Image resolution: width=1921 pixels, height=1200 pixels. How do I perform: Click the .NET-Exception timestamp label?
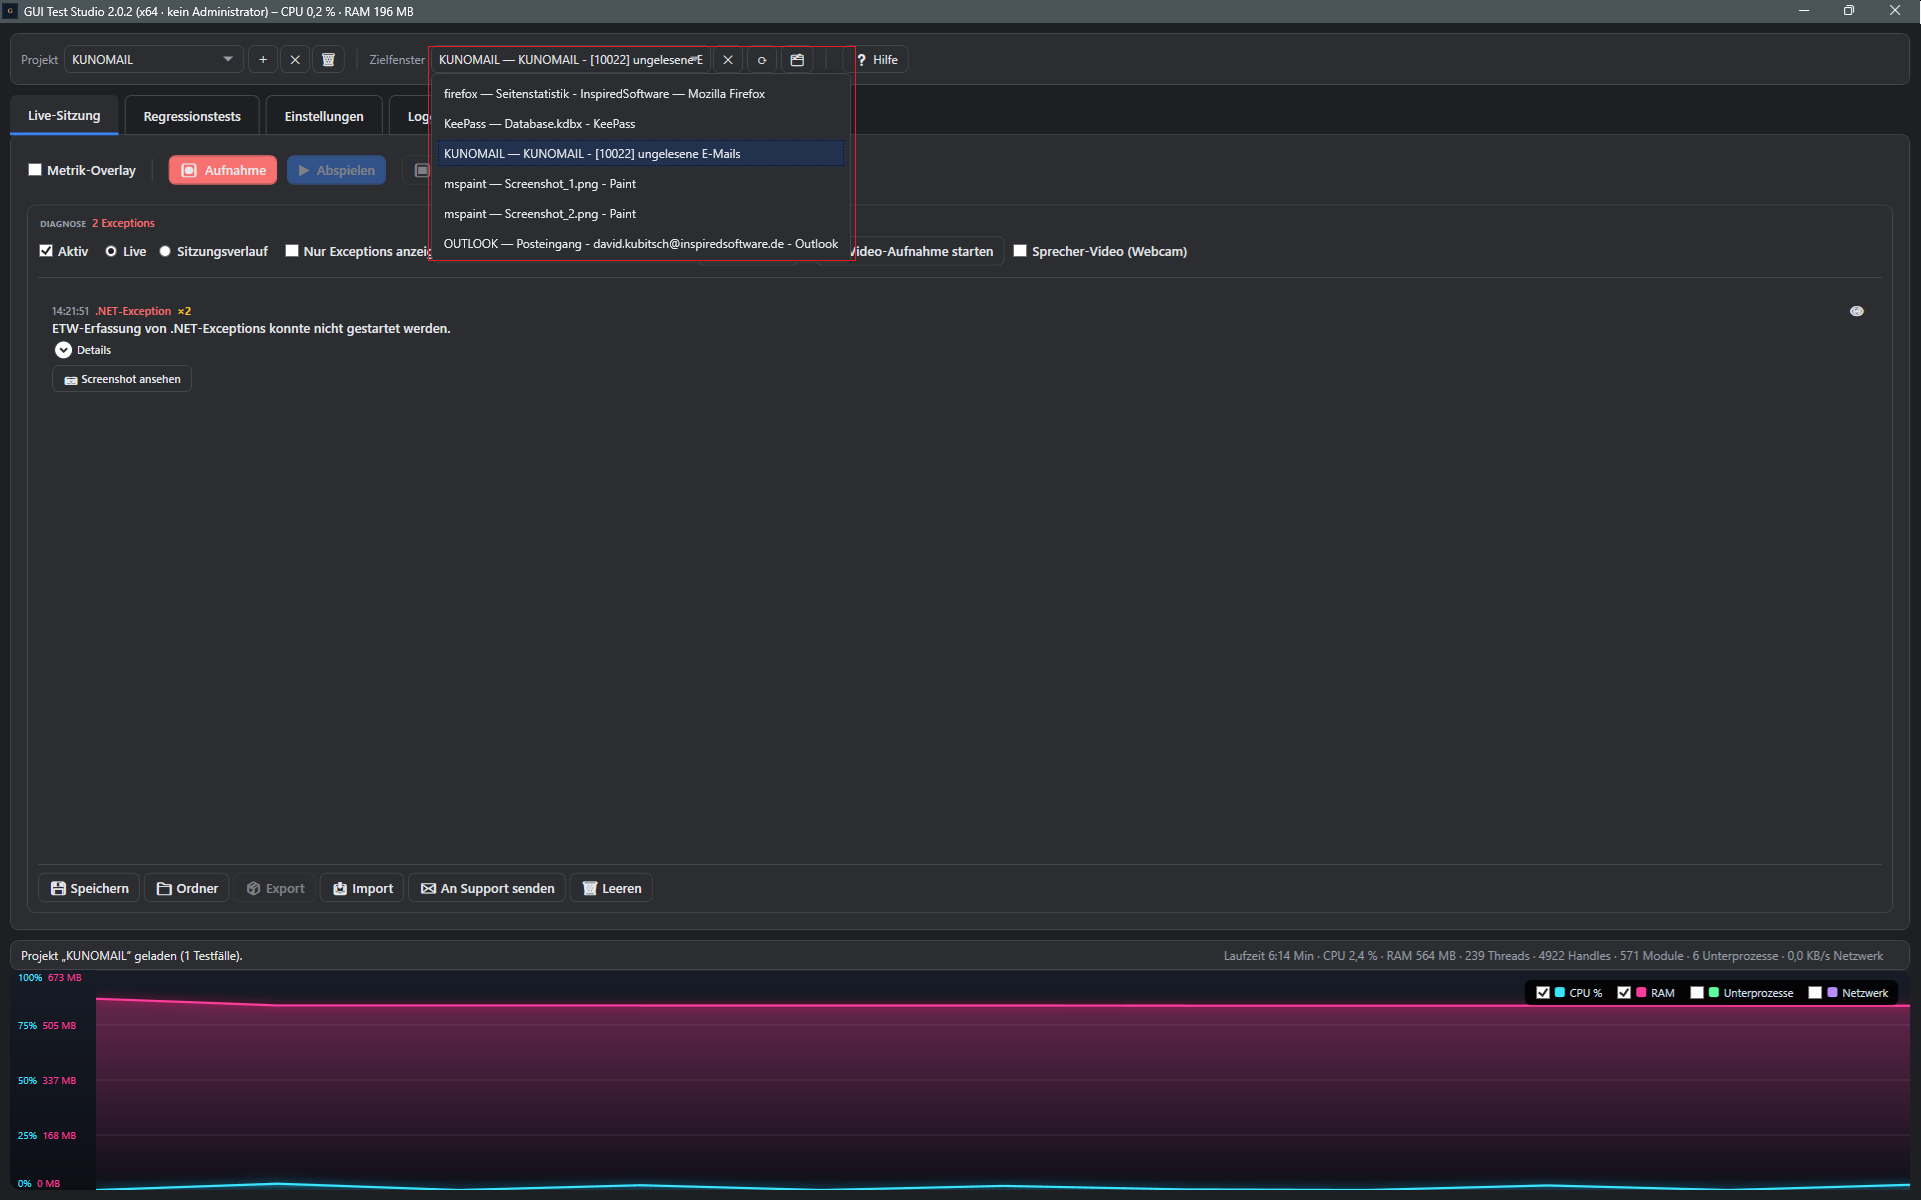pyautogui.click(x=70, y=311)
